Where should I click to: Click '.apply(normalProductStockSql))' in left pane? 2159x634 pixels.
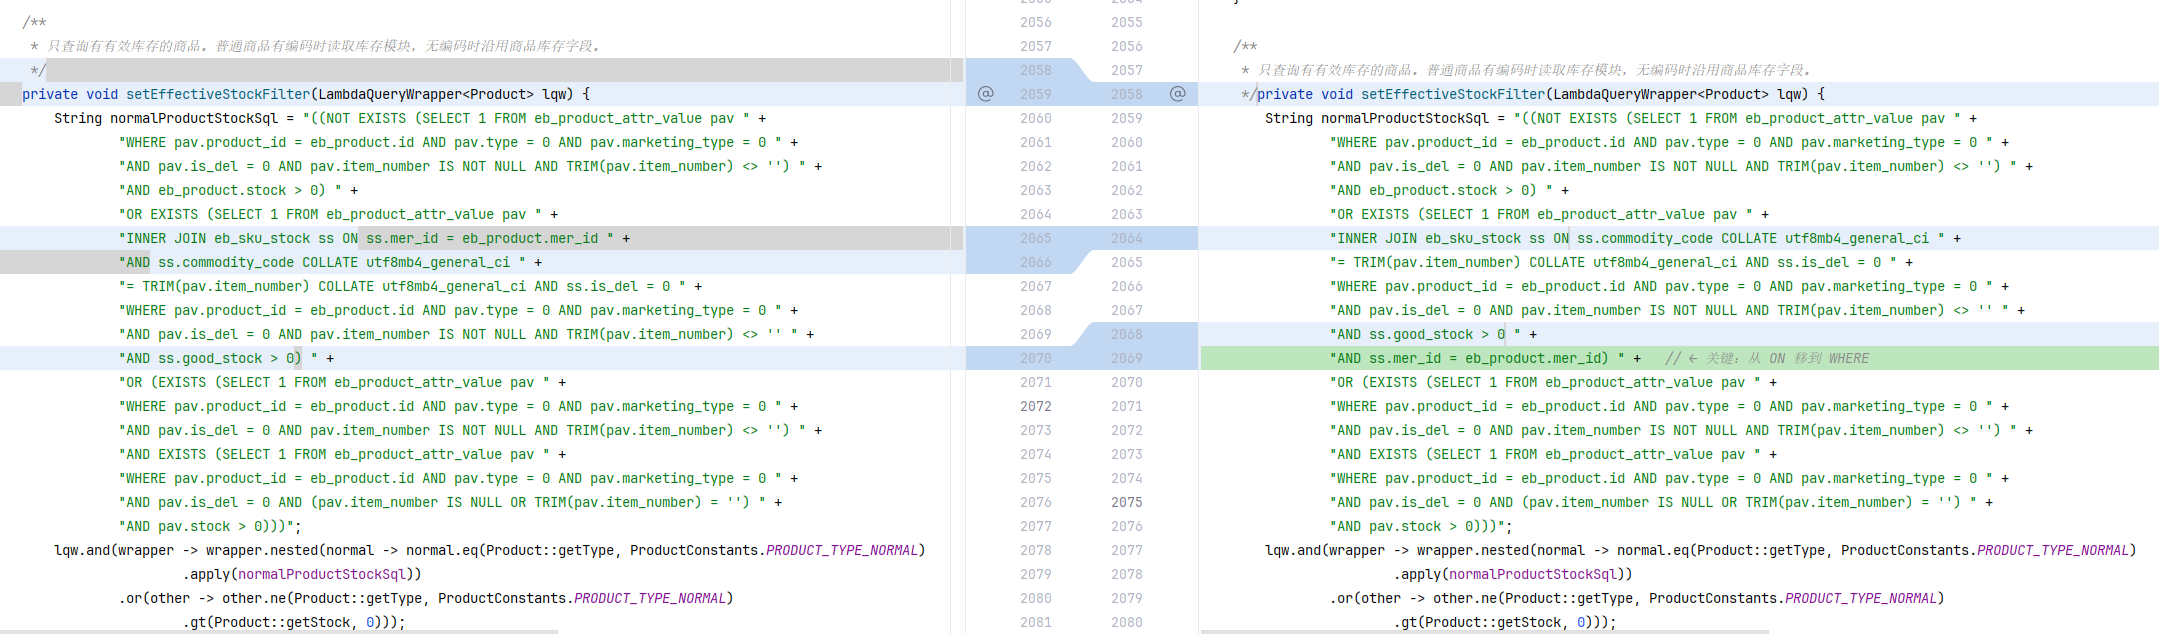[302, 574]
